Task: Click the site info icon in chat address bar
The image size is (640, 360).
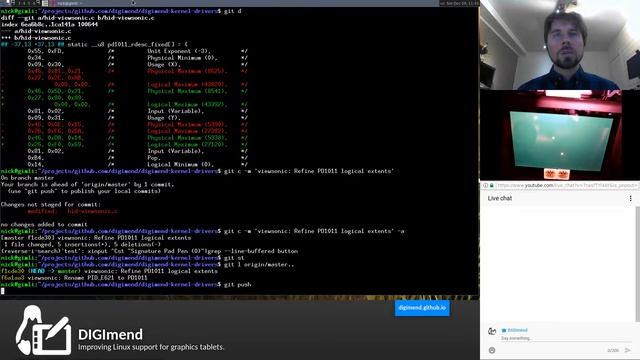Action: (x=485, y=185)
